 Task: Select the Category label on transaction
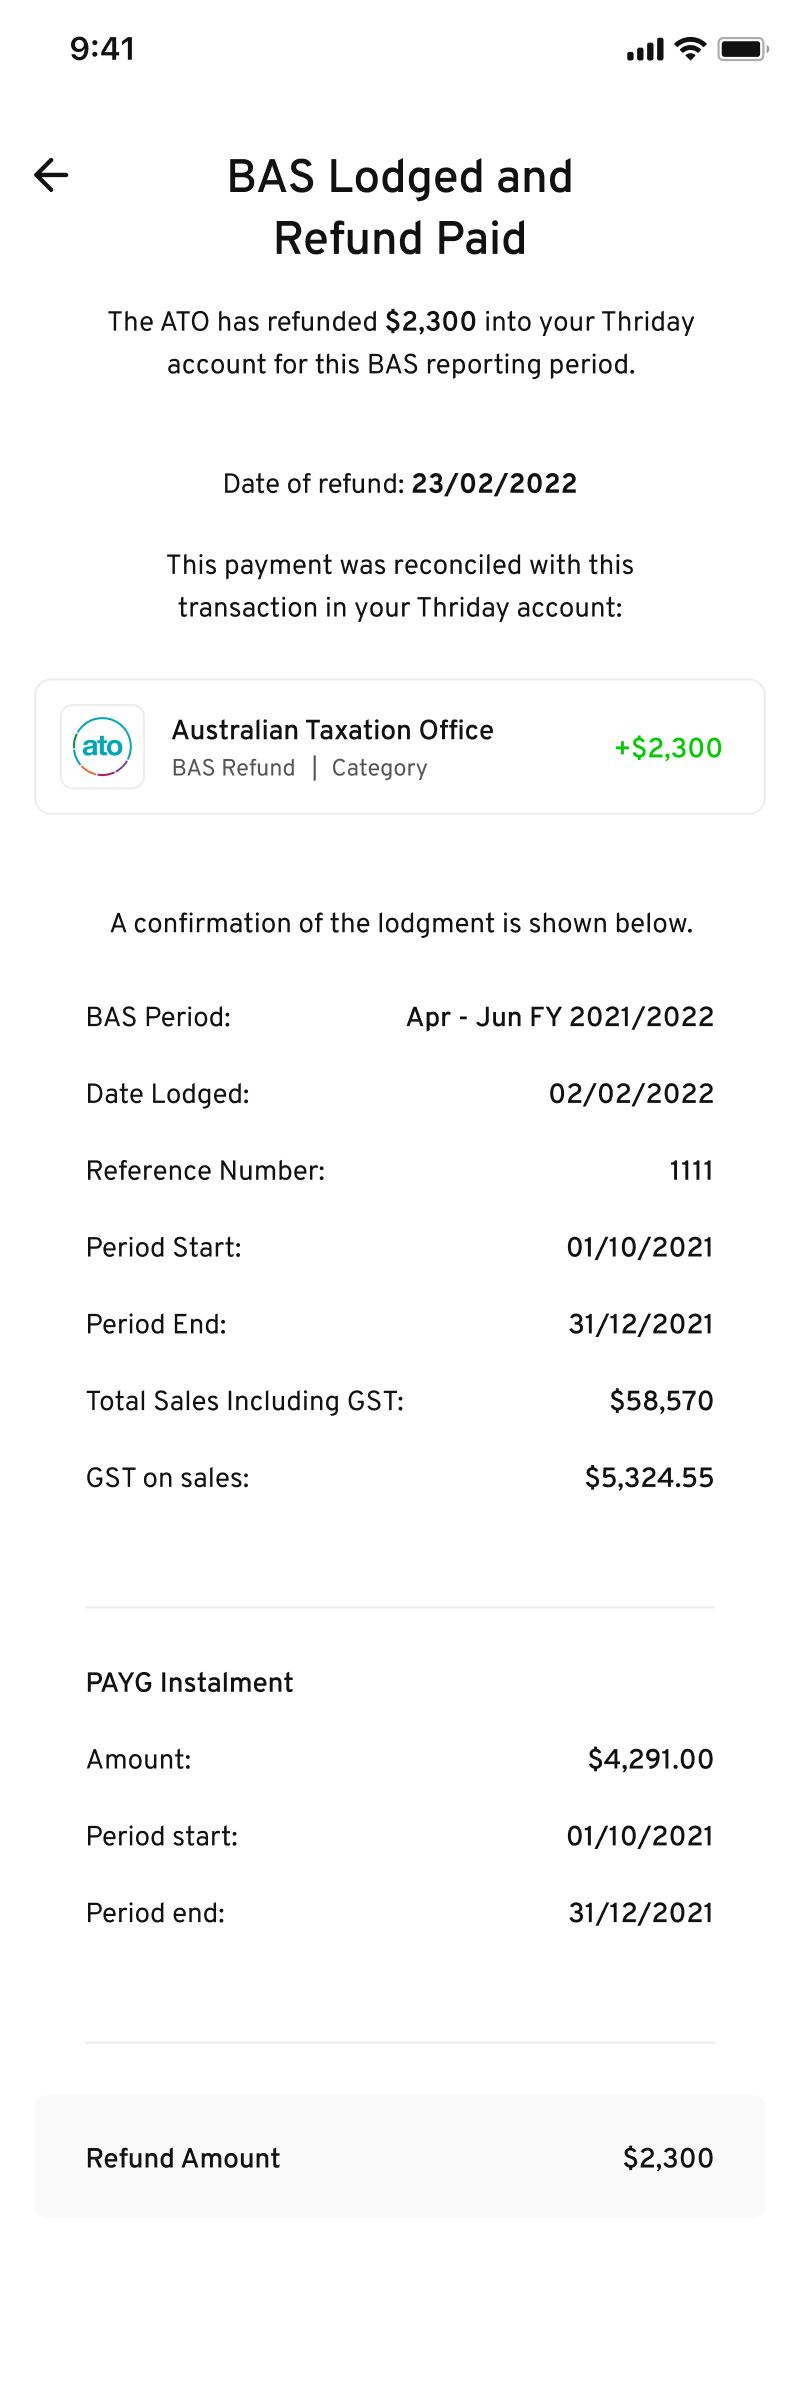[x=379, y=768]
